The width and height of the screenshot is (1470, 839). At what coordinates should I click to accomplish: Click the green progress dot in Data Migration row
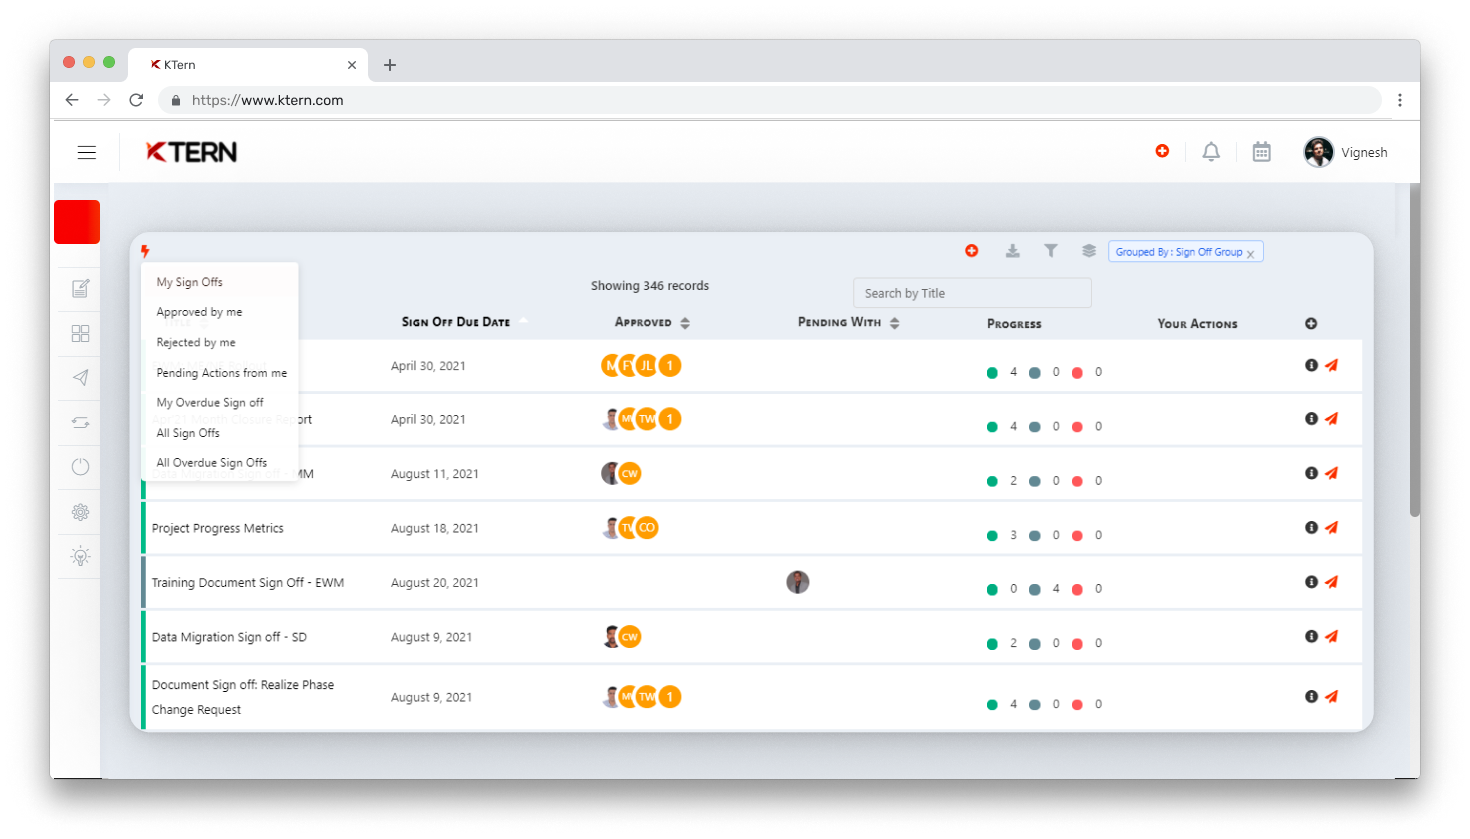[x=992, y=644]
